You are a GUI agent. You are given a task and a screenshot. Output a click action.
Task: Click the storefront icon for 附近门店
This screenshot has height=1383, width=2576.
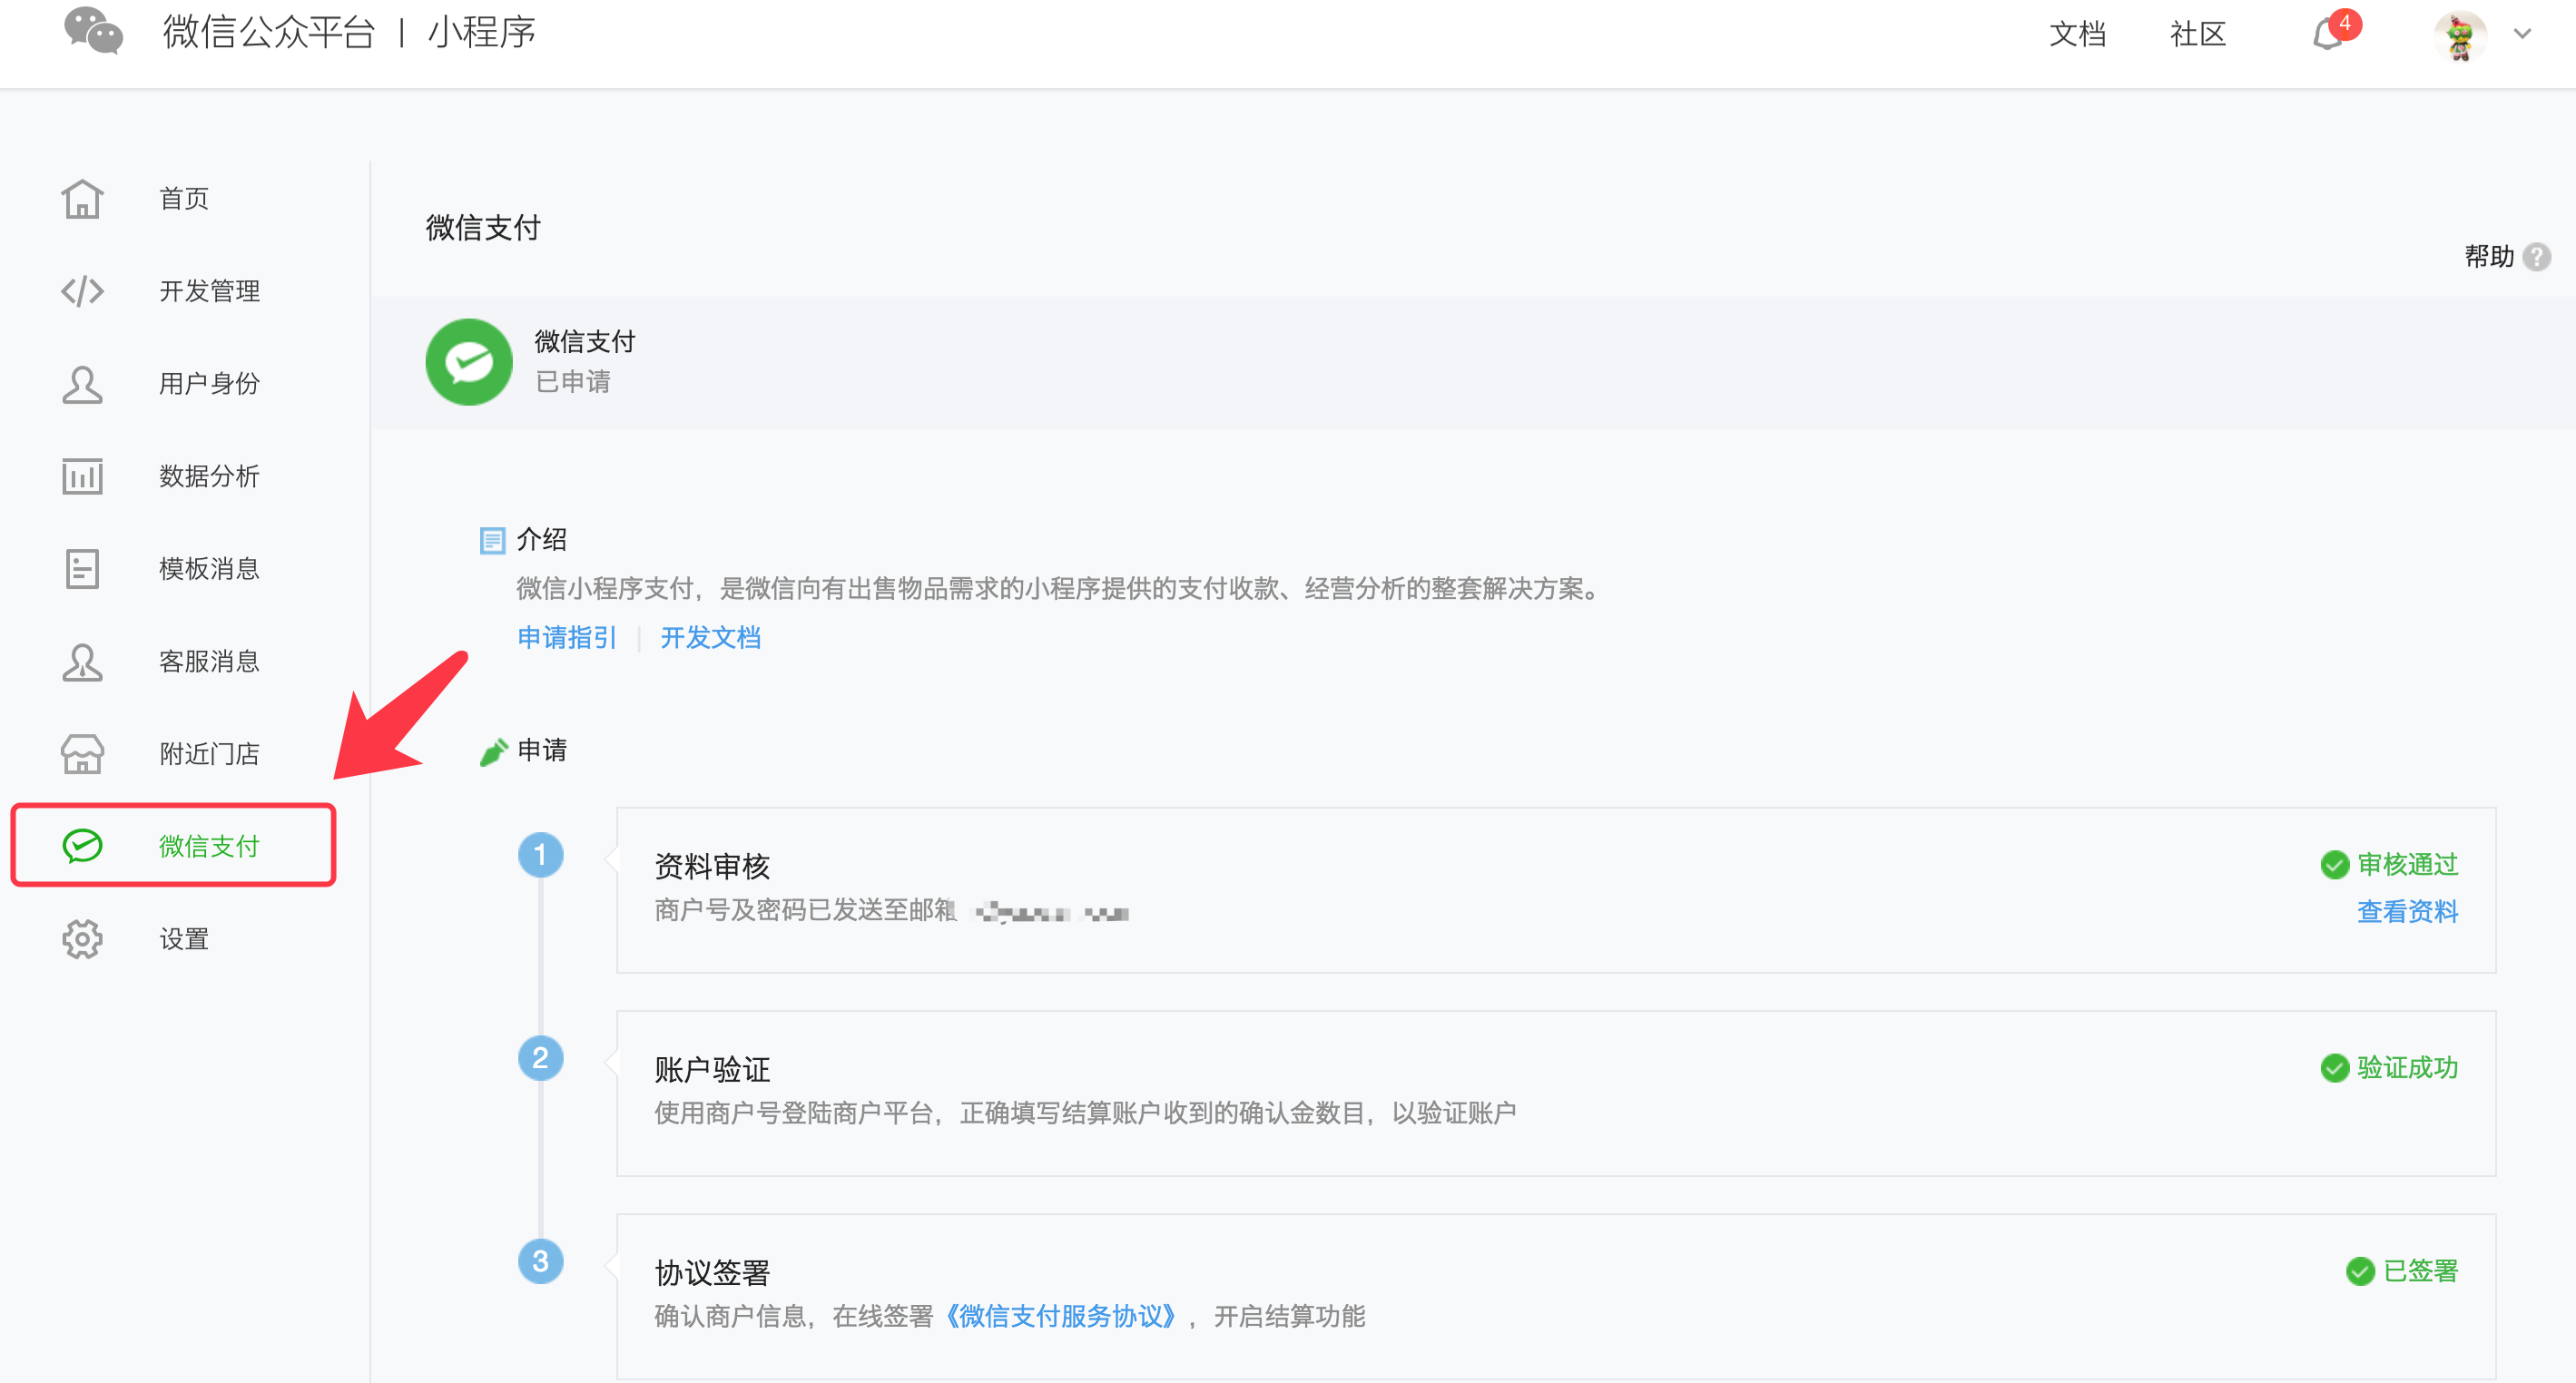(x=82, y=753)
